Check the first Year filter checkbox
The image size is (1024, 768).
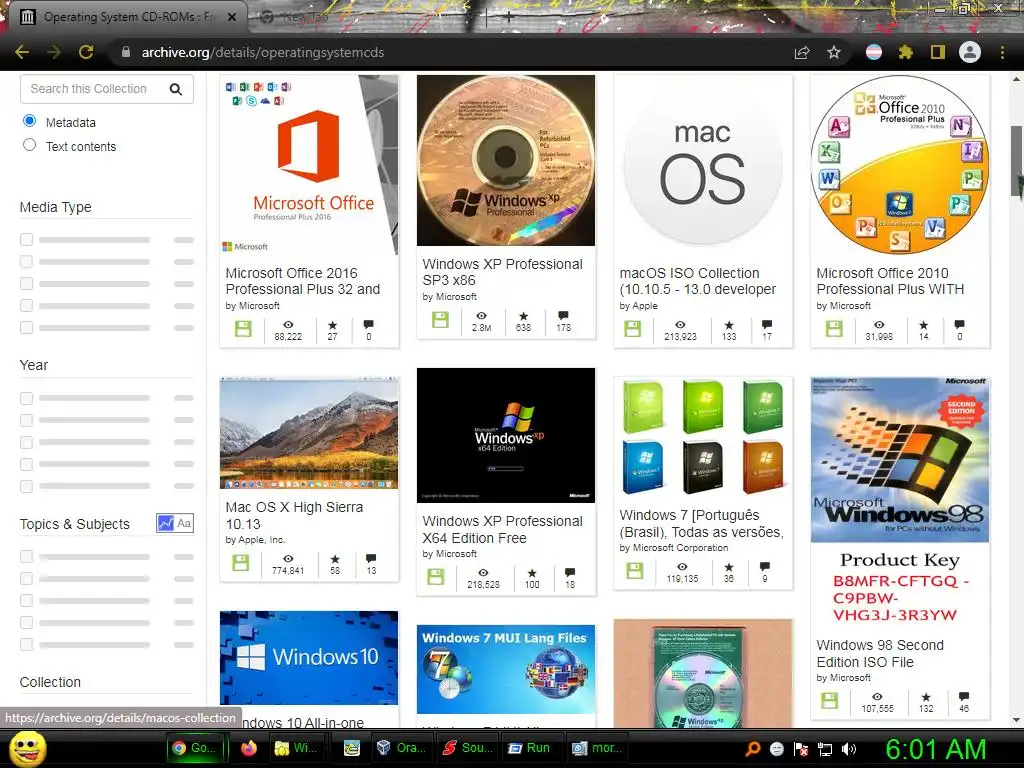26,398
